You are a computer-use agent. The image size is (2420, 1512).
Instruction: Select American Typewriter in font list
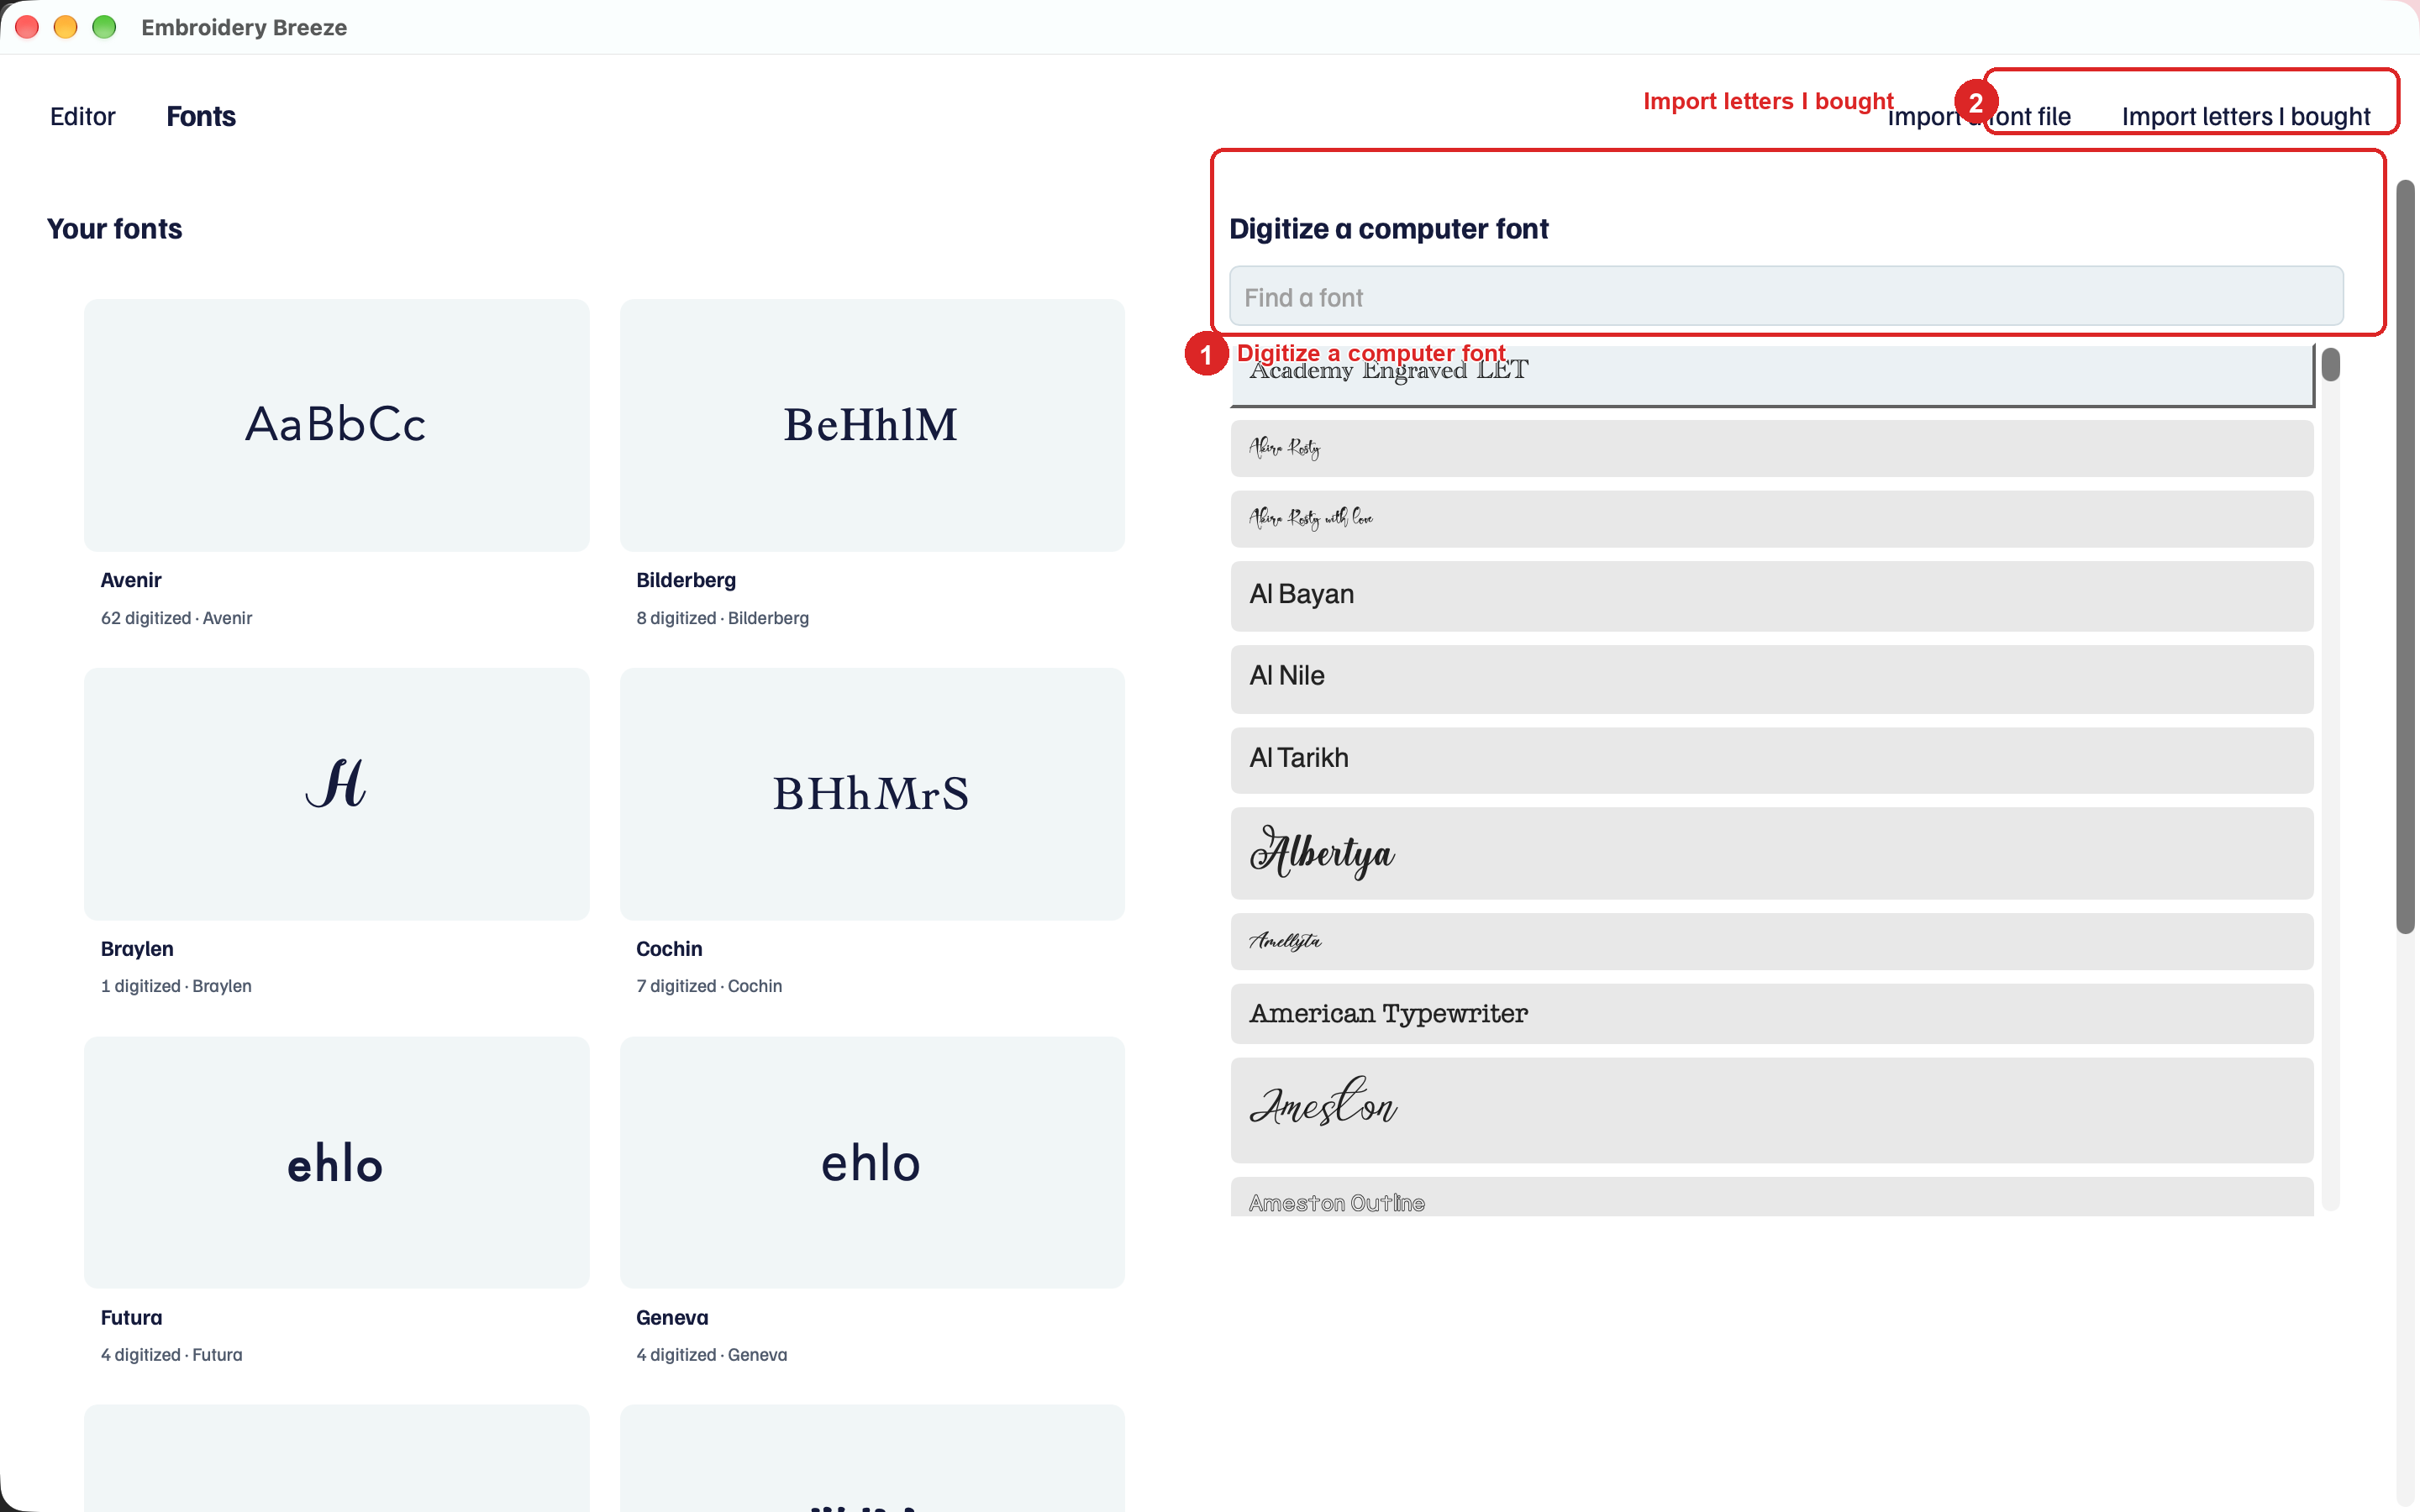coord(1772,1014)
